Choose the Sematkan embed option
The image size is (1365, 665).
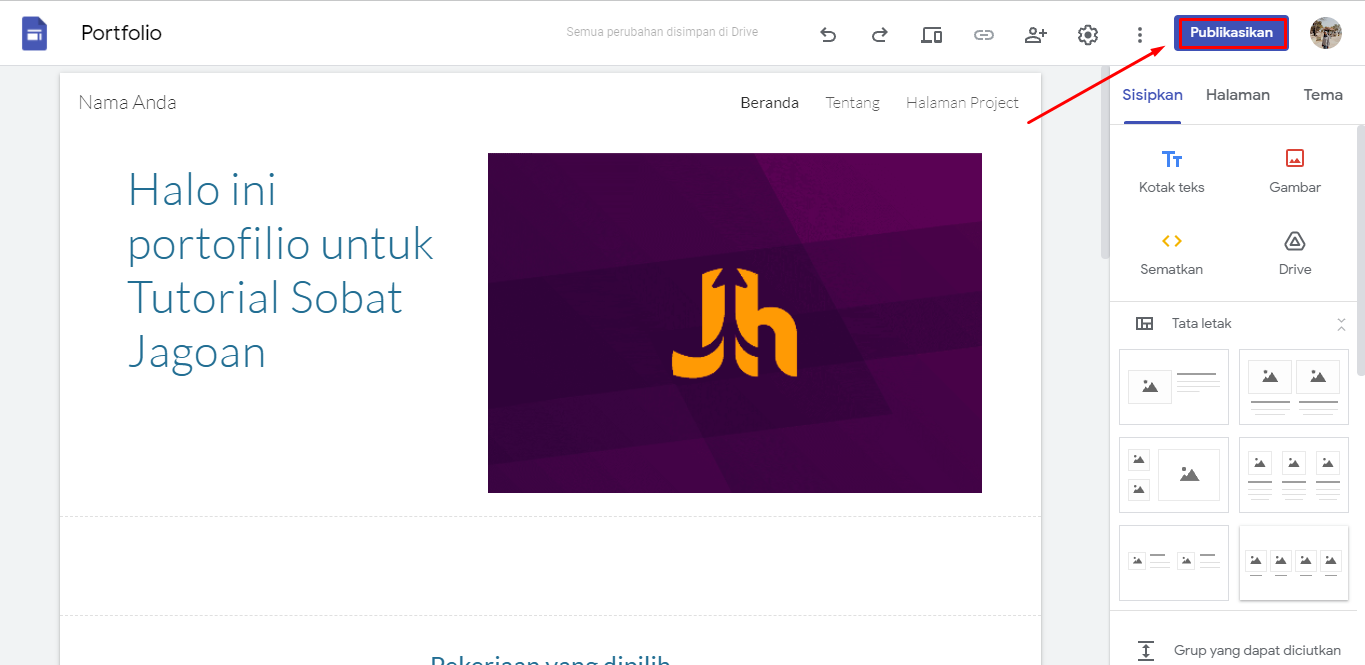[1172, 253]
